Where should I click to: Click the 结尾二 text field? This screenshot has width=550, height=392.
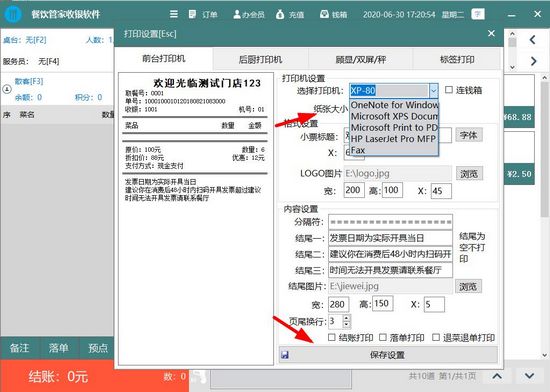pos(390,254)
